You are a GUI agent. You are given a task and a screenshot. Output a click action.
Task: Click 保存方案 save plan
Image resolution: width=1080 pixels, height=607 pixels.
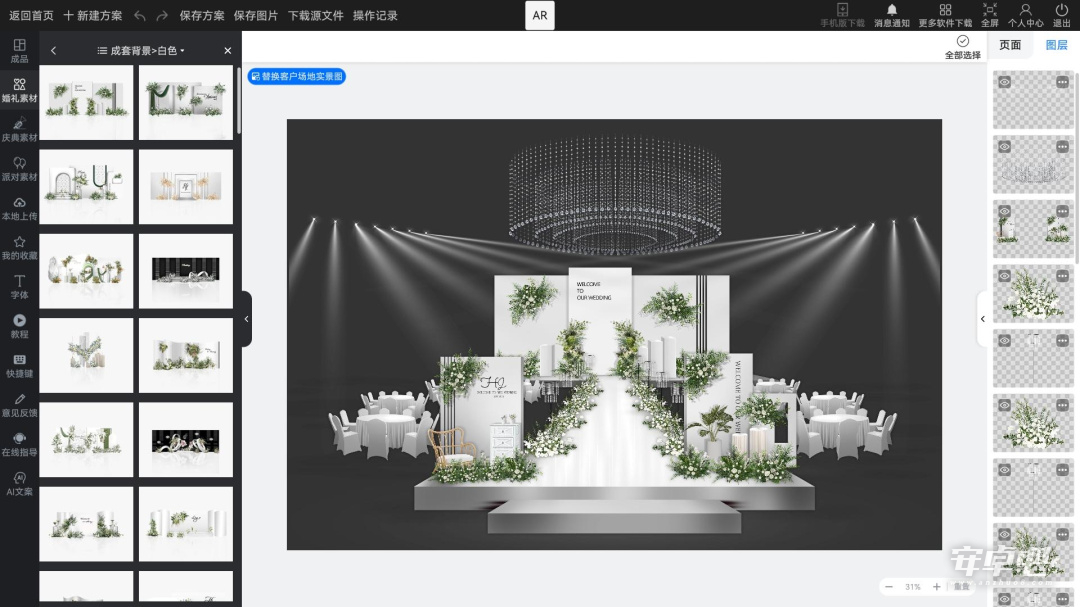click(202, 15)
